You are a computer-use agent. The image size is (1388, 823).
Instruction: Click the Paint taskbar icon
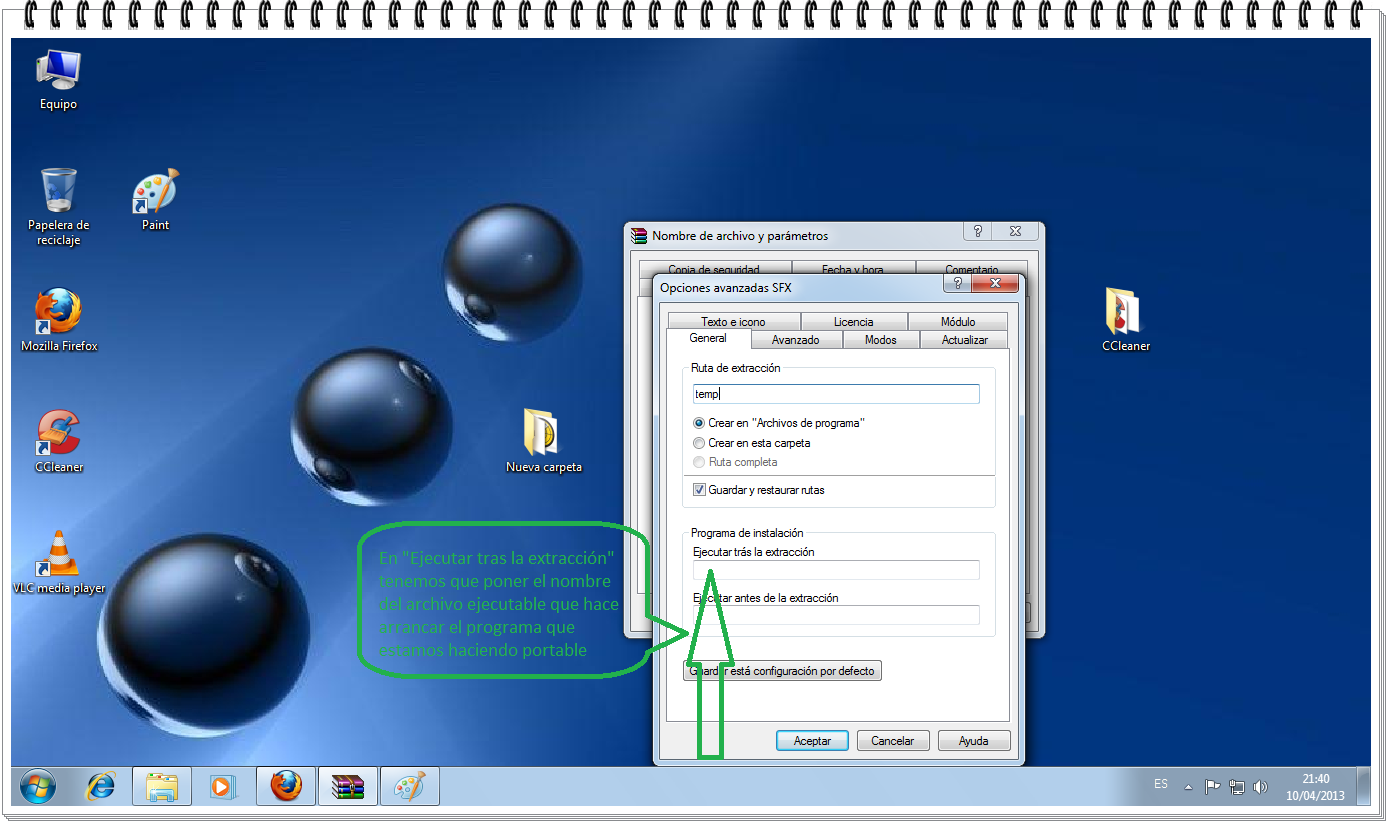click(409, 787)
